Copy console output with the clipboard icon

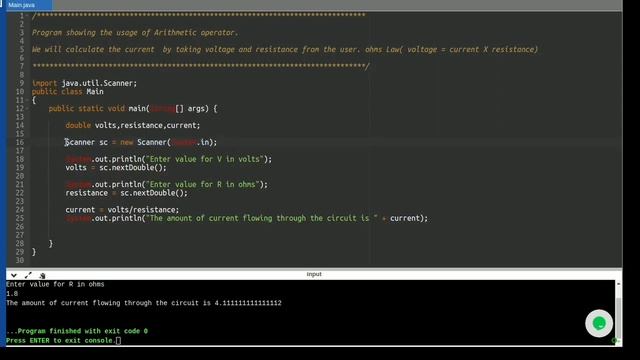(x=42, y=276)
